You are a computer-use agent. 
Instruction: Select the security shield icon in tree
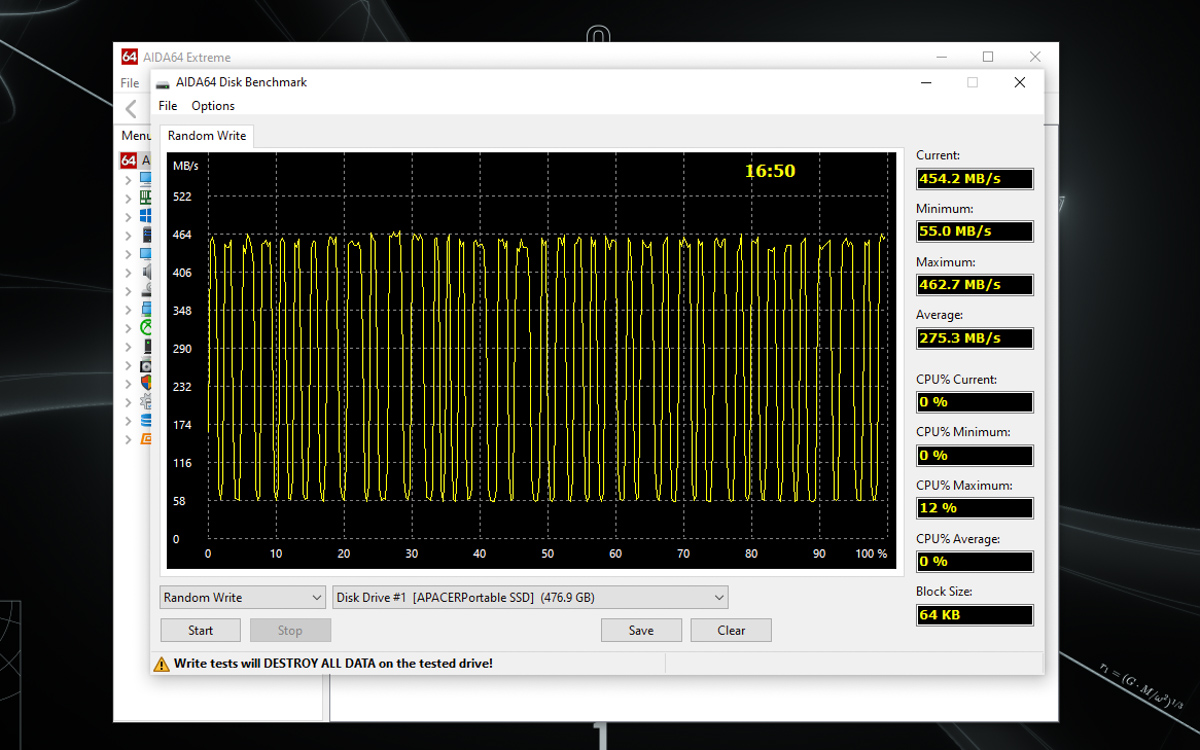(145, 383)
